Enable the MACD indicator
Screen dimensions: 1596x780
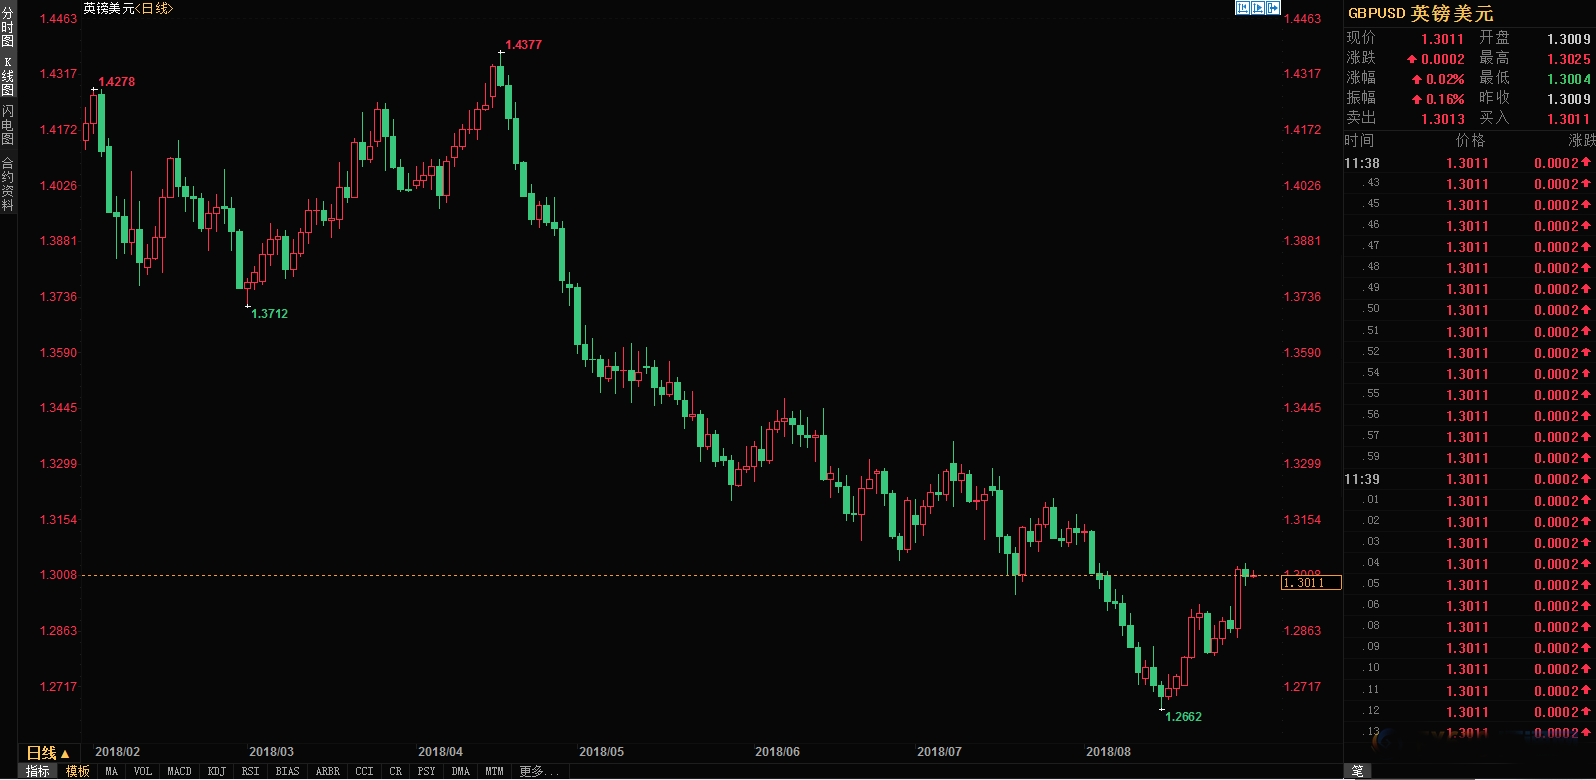(179, 771)
